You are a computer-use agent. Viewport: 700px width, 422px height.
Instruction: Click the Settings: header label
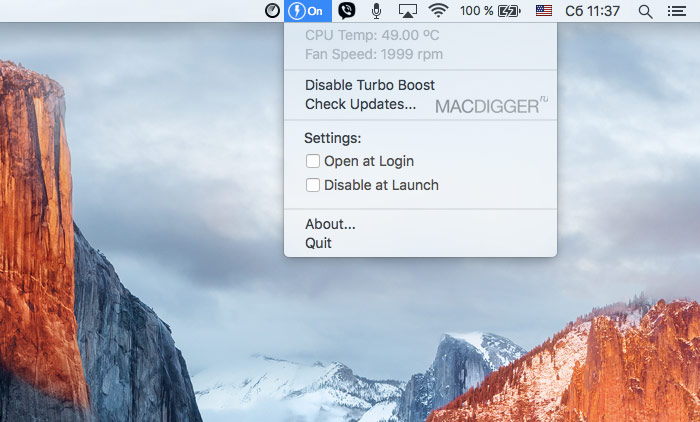click(332, 138)
